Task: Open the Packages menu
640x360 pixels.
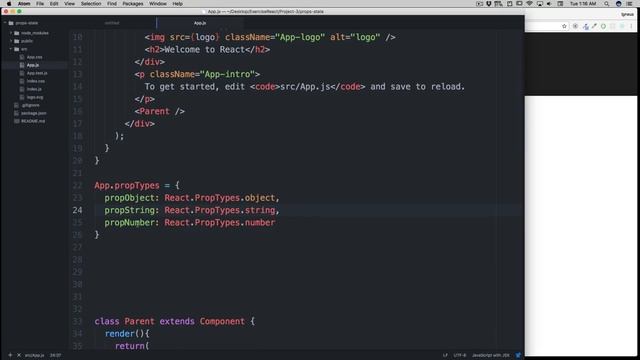Action: 133,4
